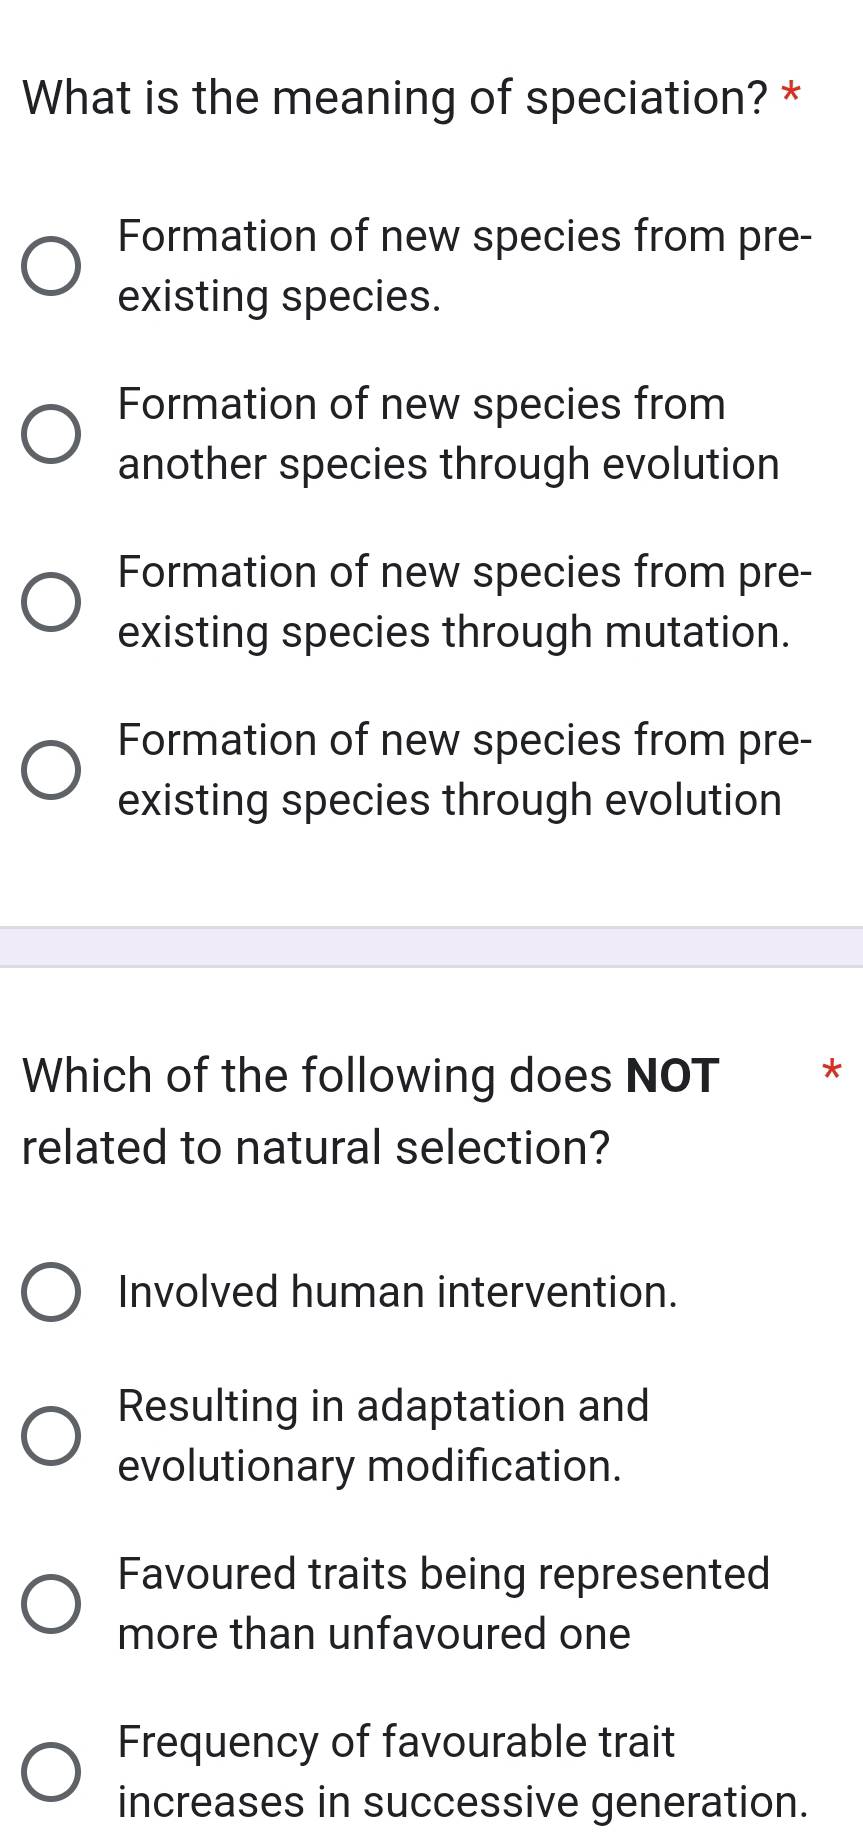Click the label "evolutionary modification." text
The image size is (863, 1835).
pyautogui.click(x=370, y=1466)
